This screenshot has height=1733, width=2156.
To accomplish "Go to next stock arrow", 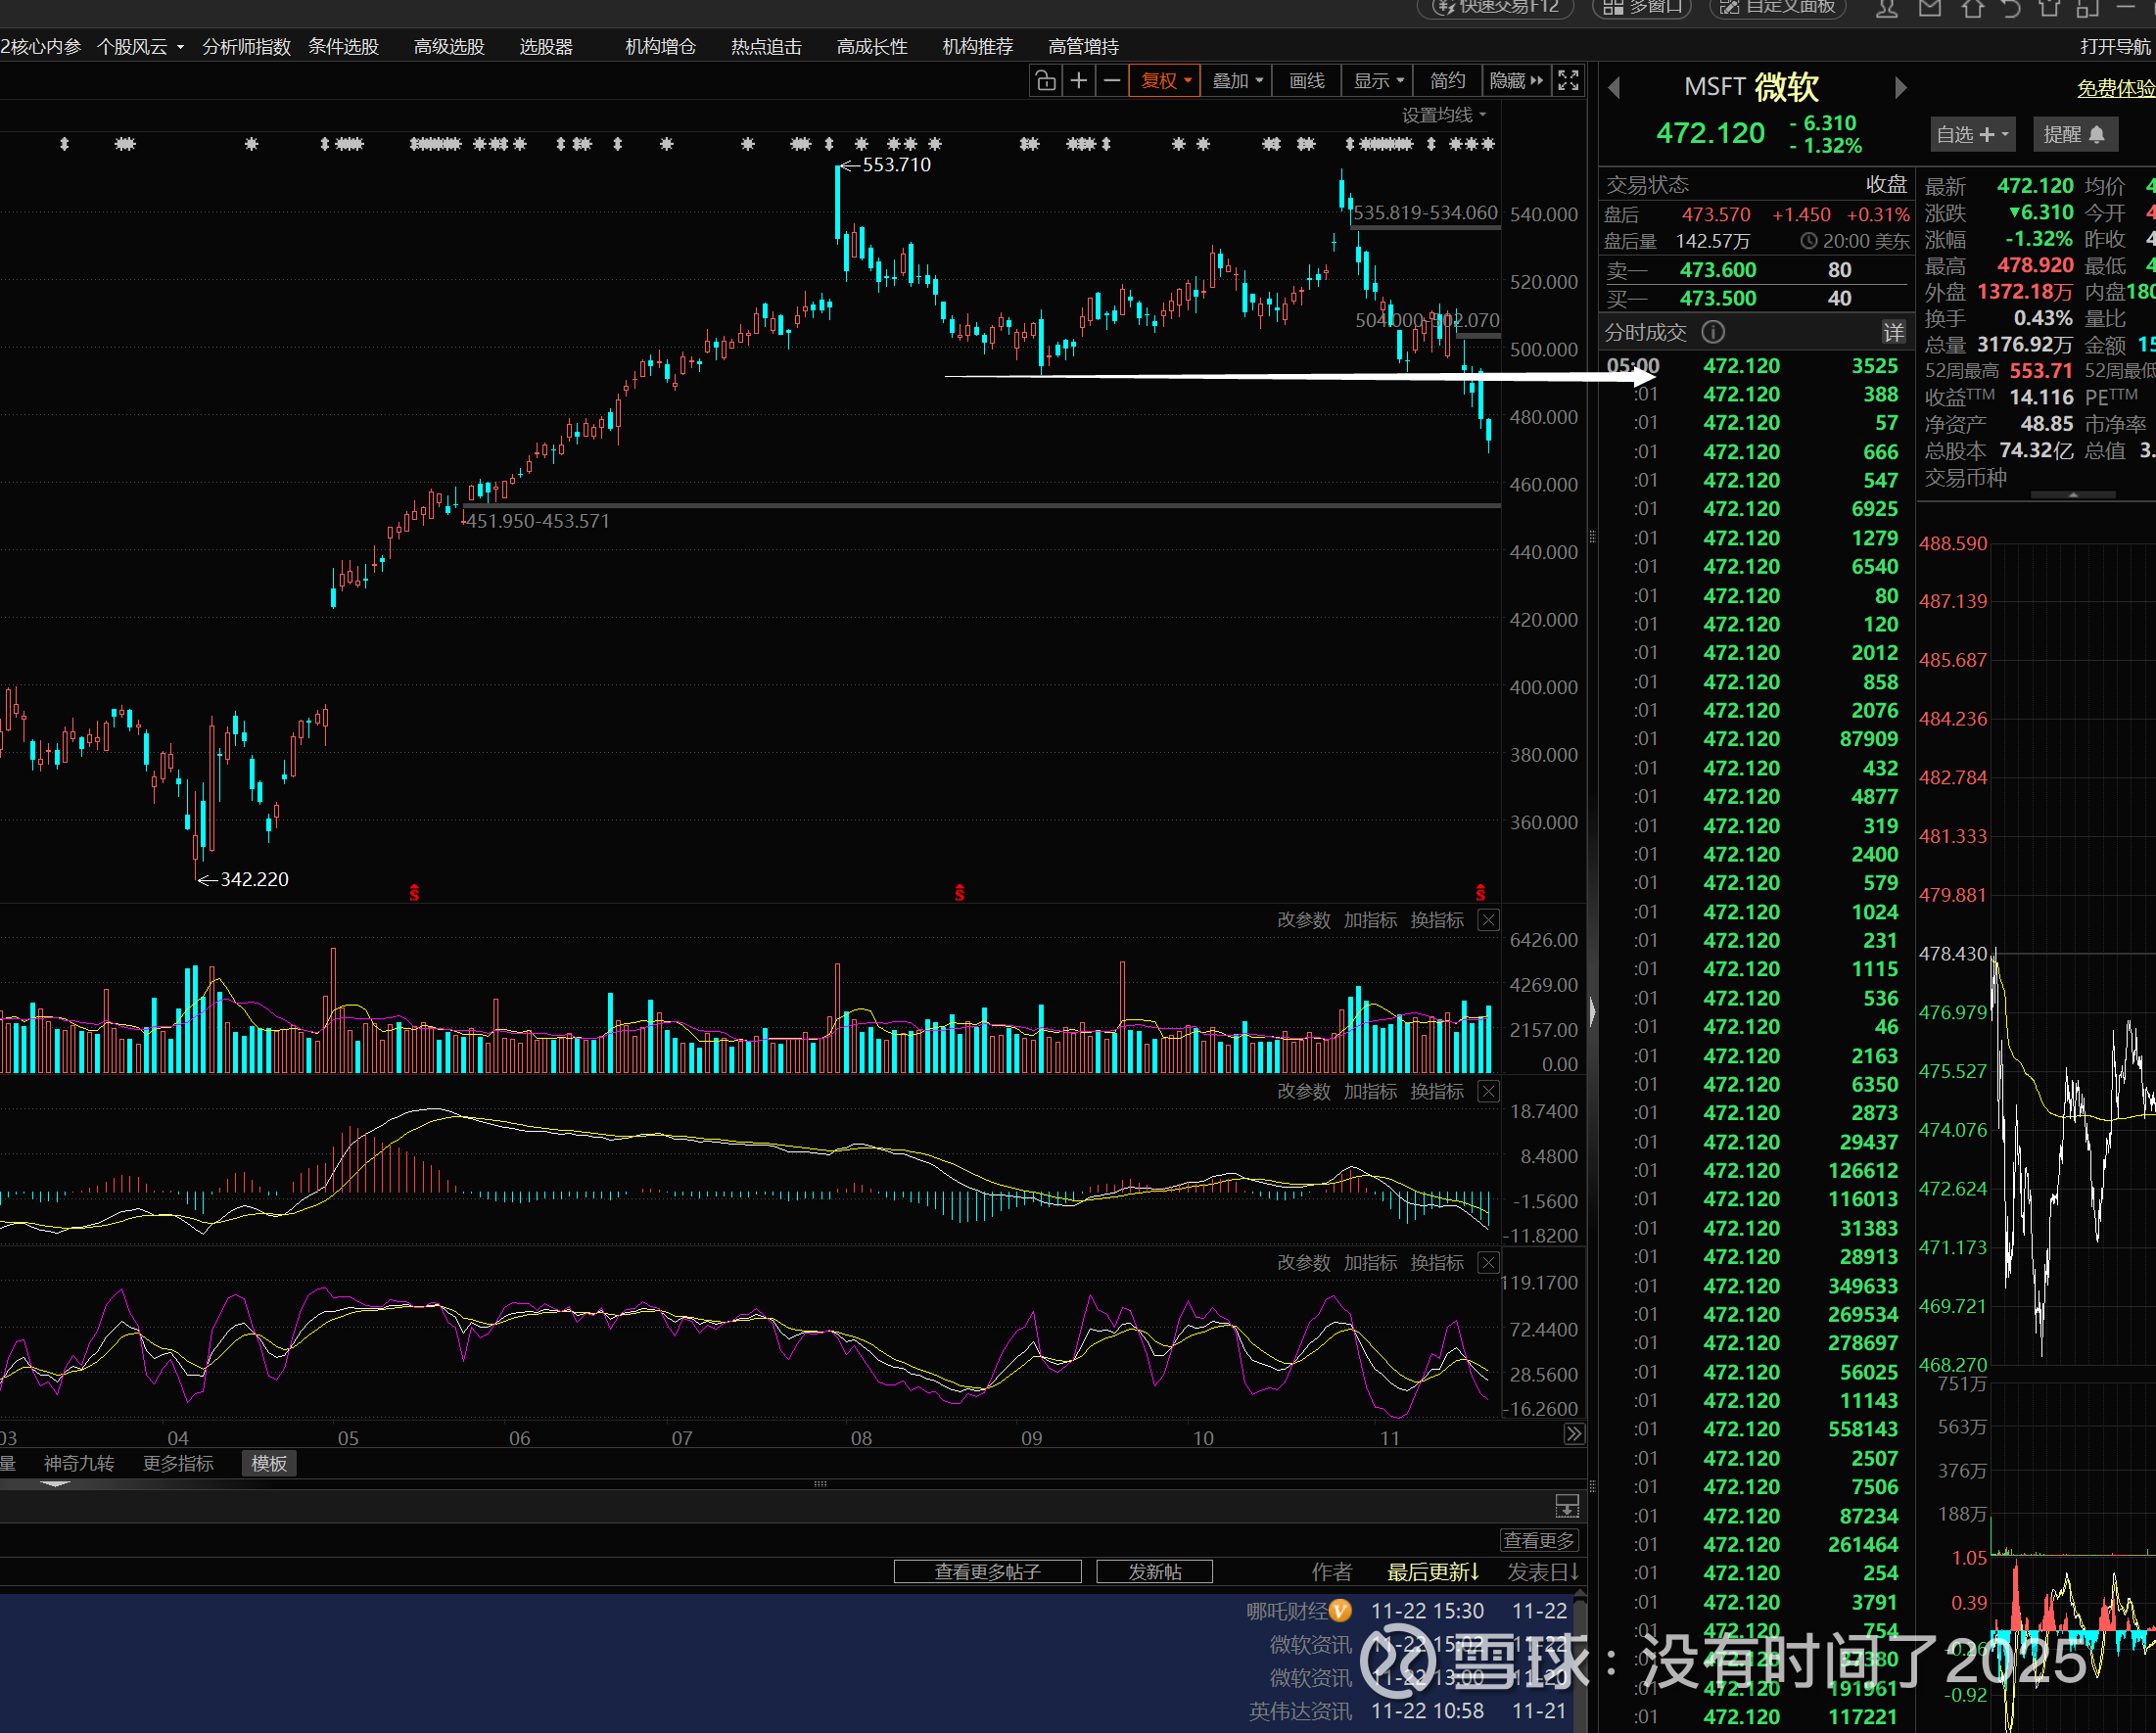I will pos(1900,88).
